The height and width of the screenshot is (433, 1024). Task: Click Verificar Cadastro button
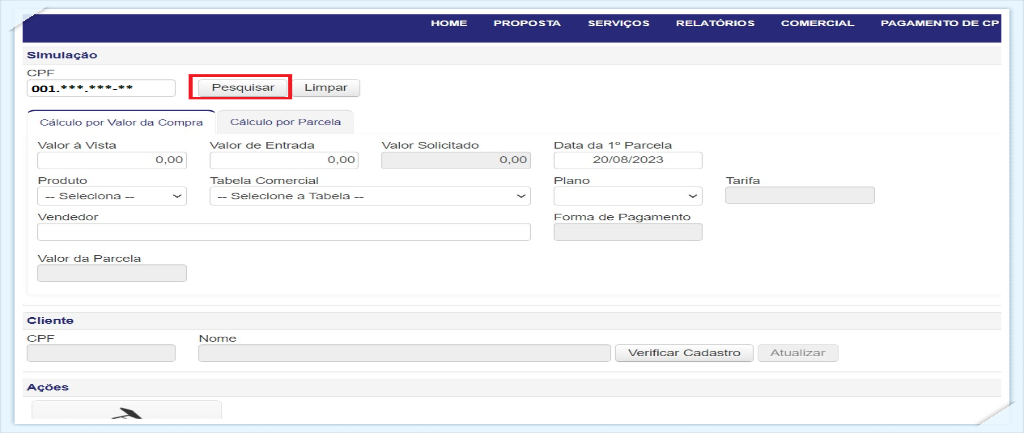(684, 353)
